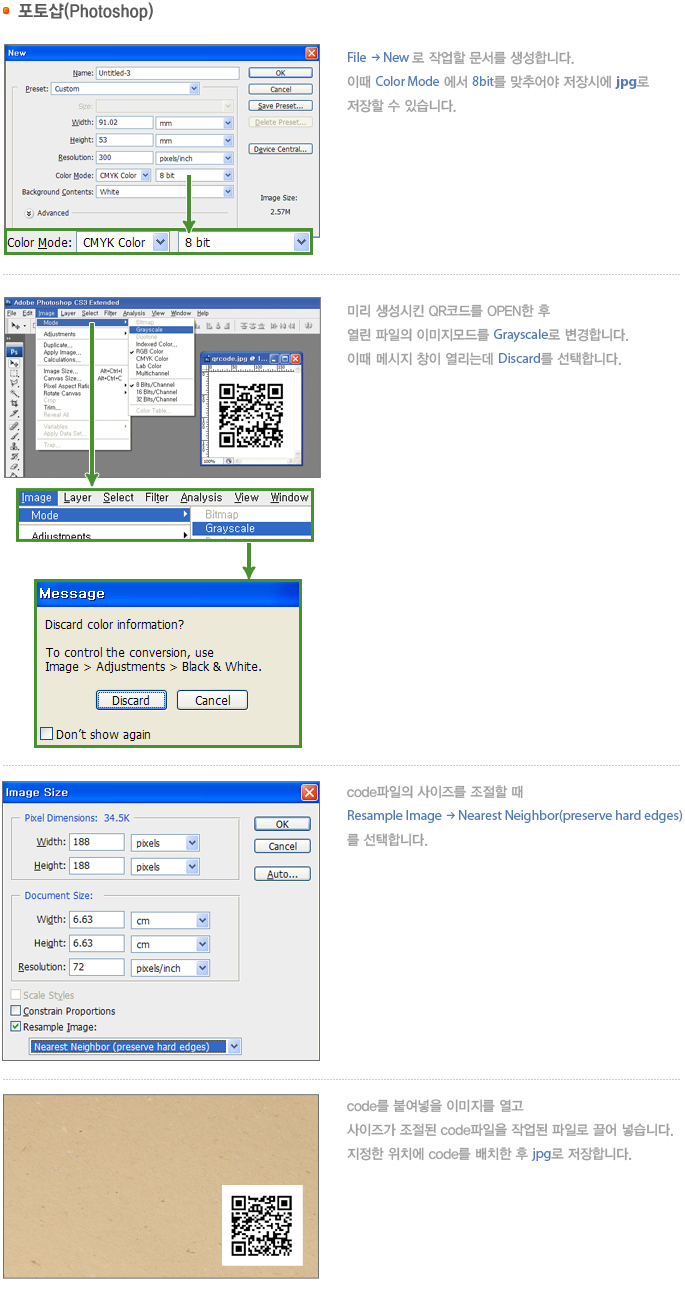
Task: Click Save Preset... button
Action: pos(280,106)
